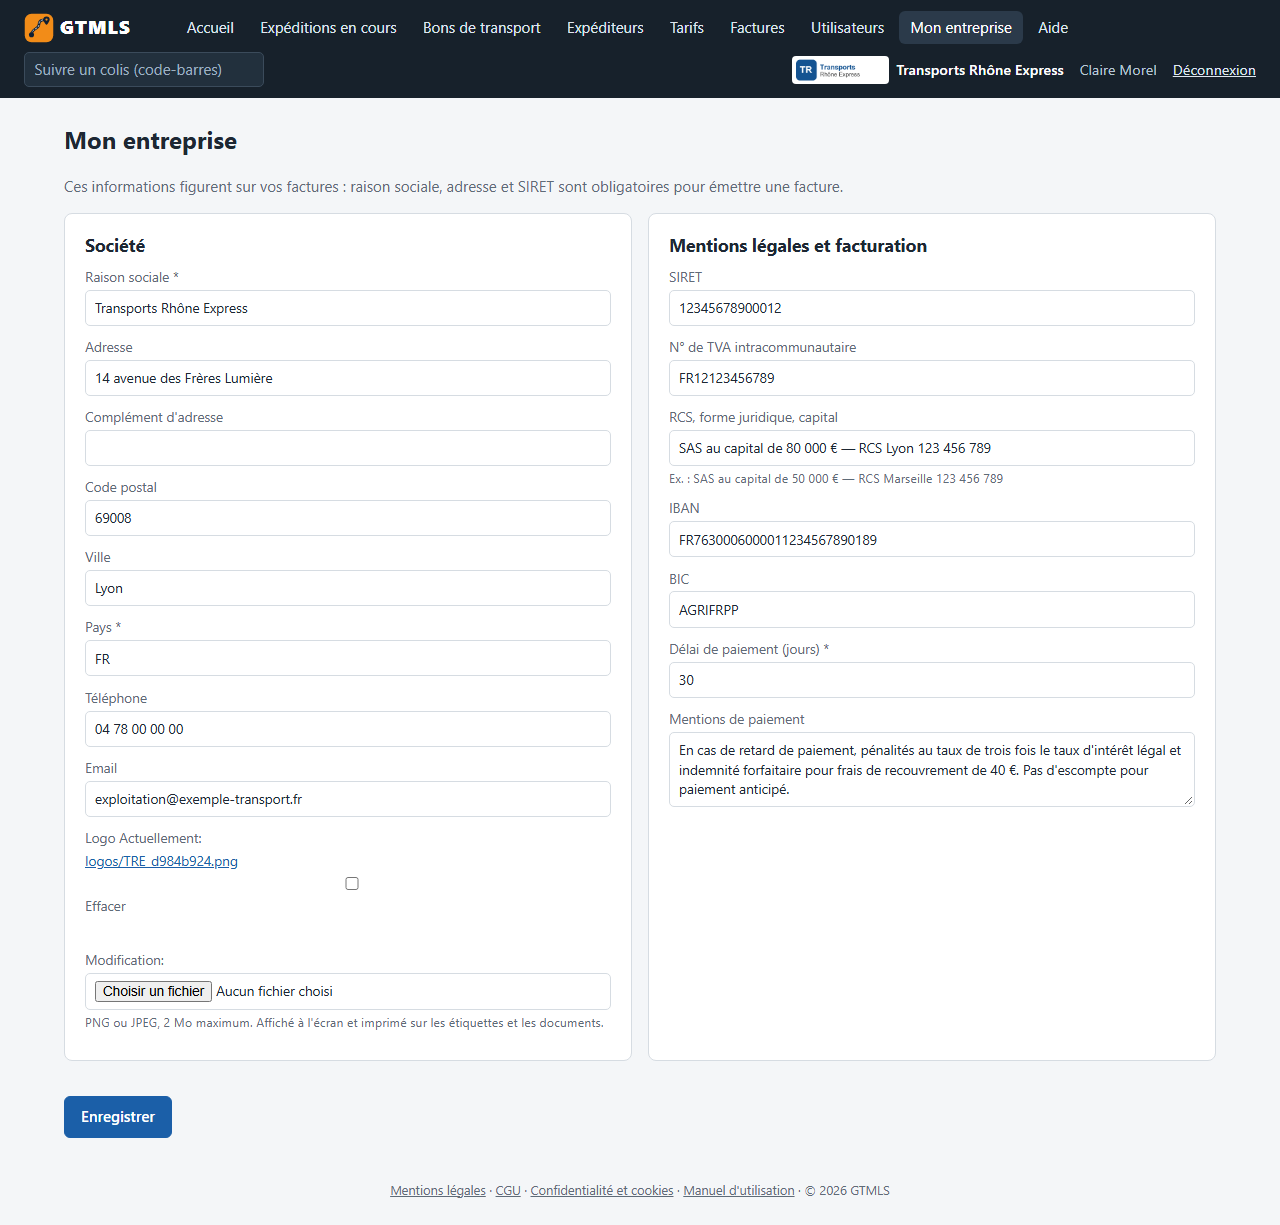Navigate to Expéditeurs

click(605, 28)
